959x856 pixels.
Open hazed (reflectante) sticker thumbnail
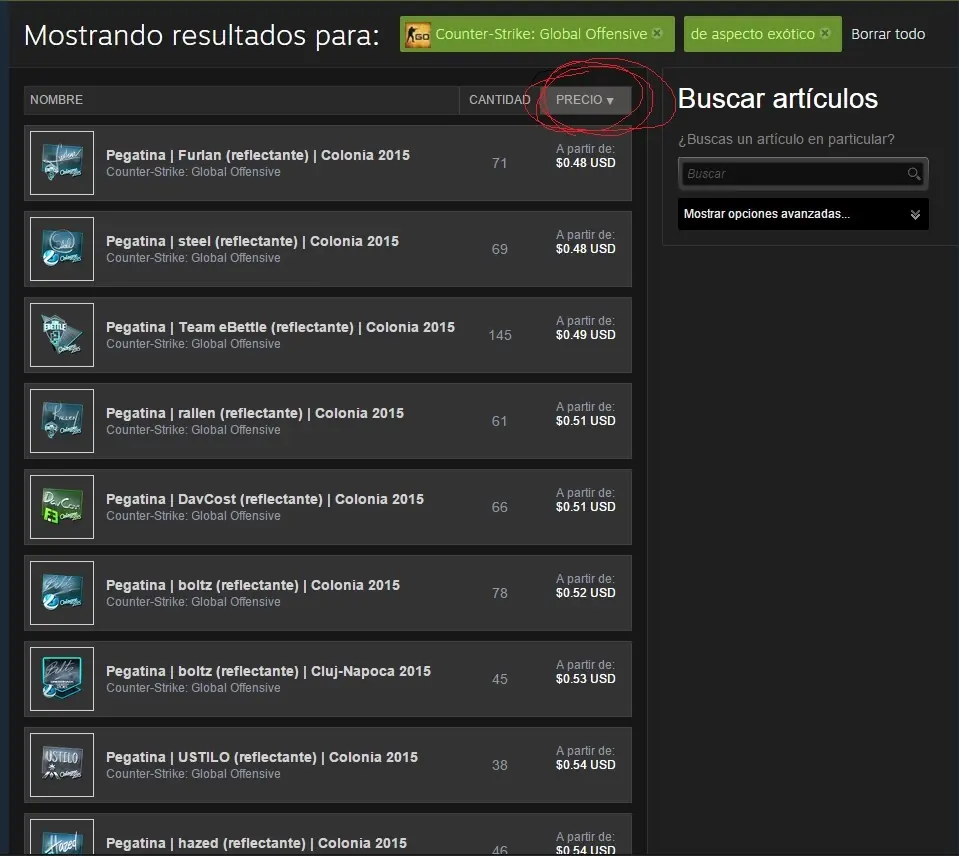point(62,837)
